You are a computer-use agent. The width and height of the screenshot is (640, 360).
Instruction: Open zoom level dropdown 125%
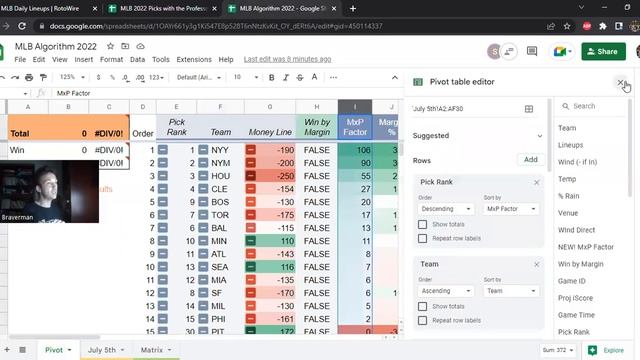coord(72,77)
